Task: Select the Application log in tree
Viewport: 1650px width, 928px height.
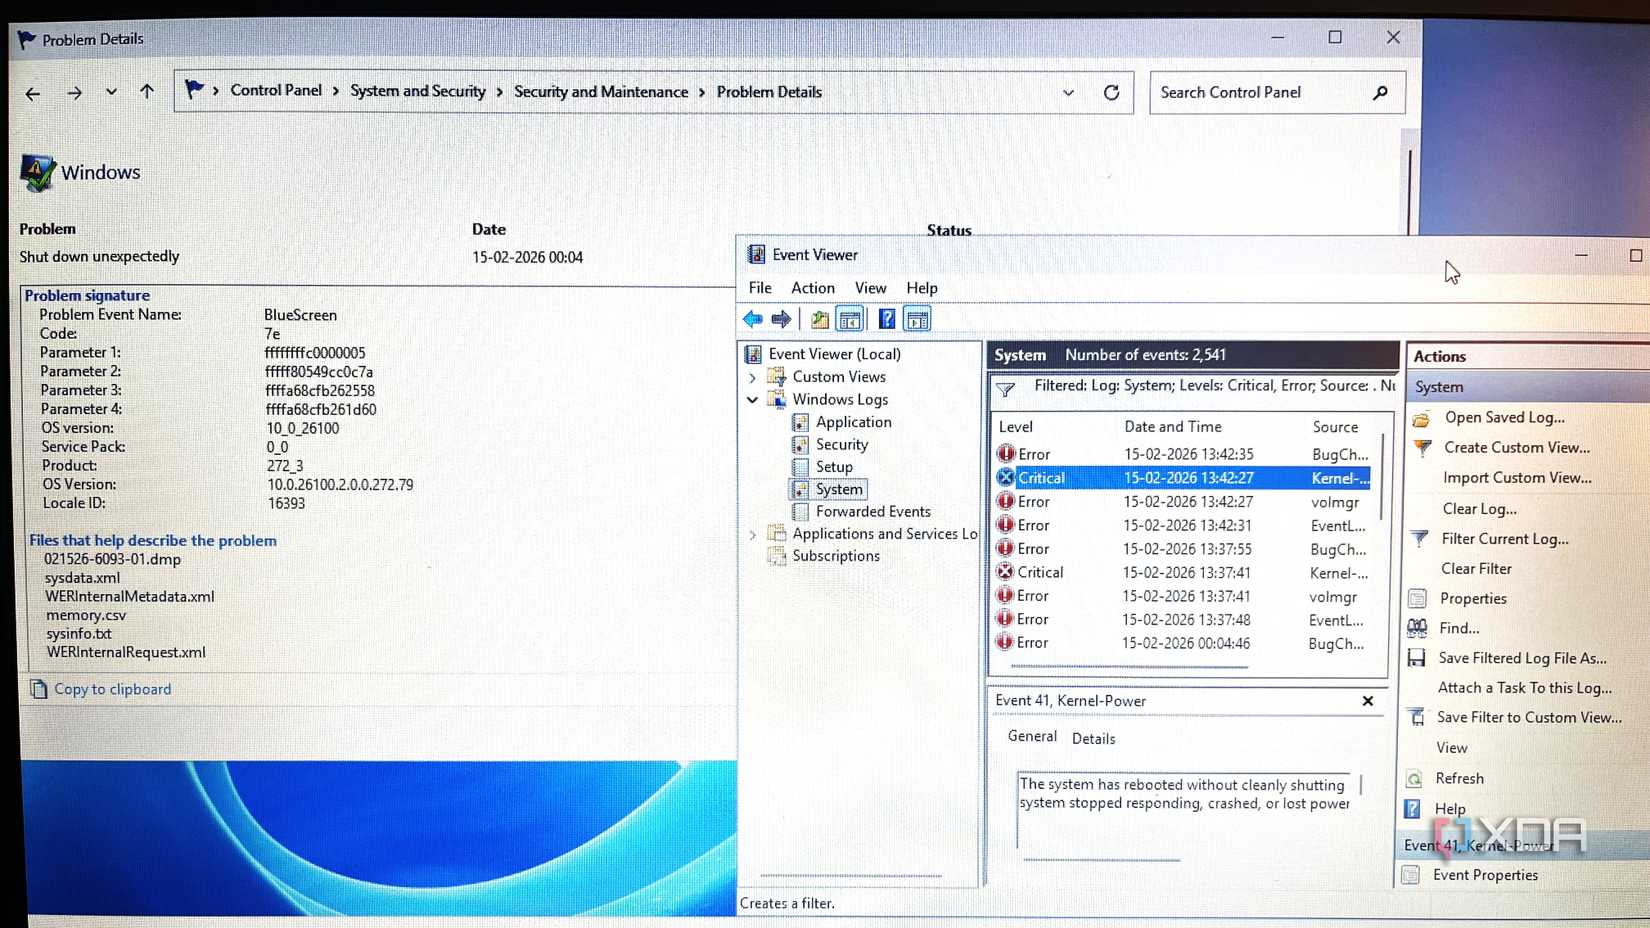Action: pyautogui.click(x=853, y=422)
